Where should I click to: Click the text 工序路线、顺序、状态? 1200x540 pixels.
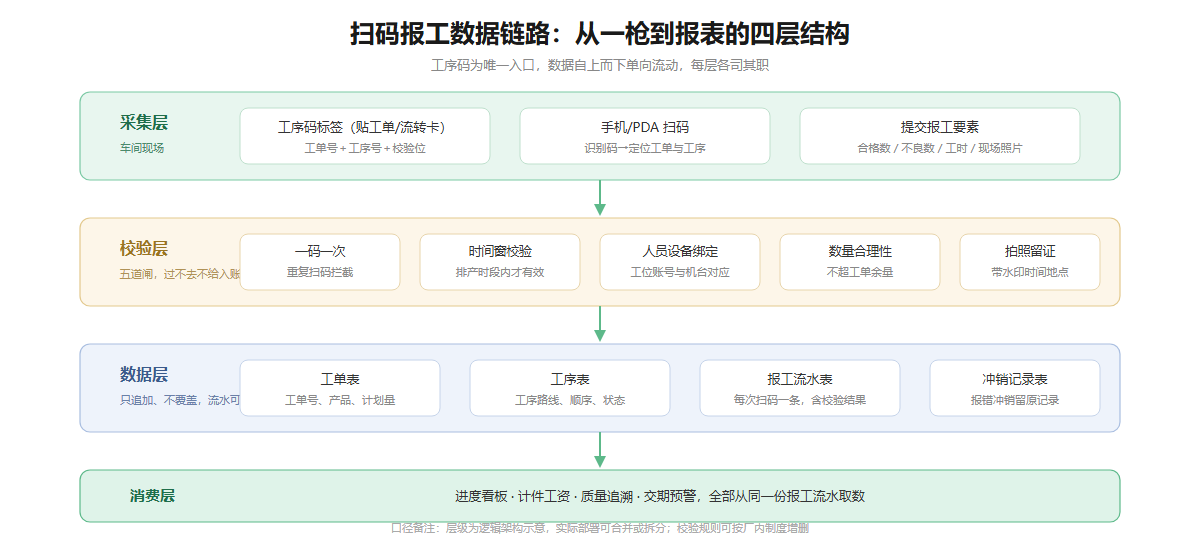point(570,400)
